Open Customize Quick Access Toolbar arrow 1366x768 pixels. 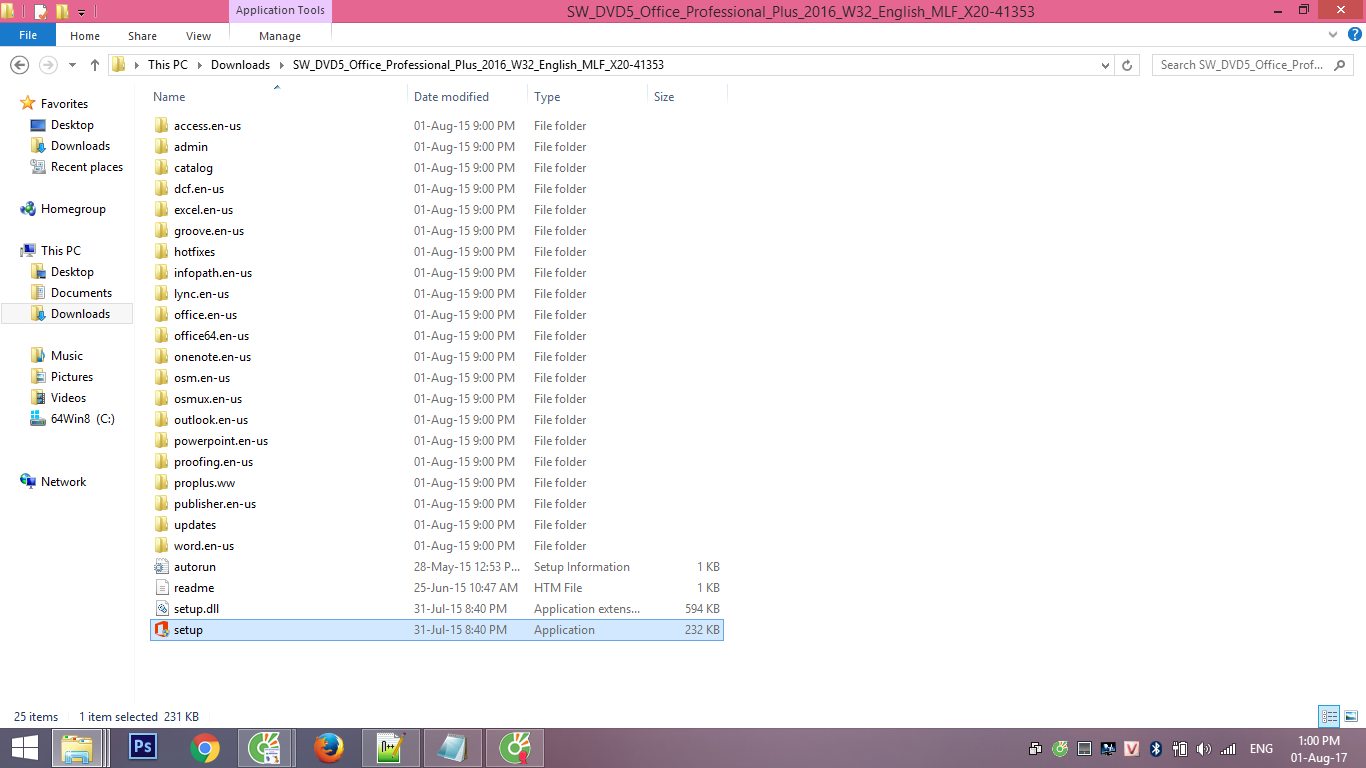point(81,13)
